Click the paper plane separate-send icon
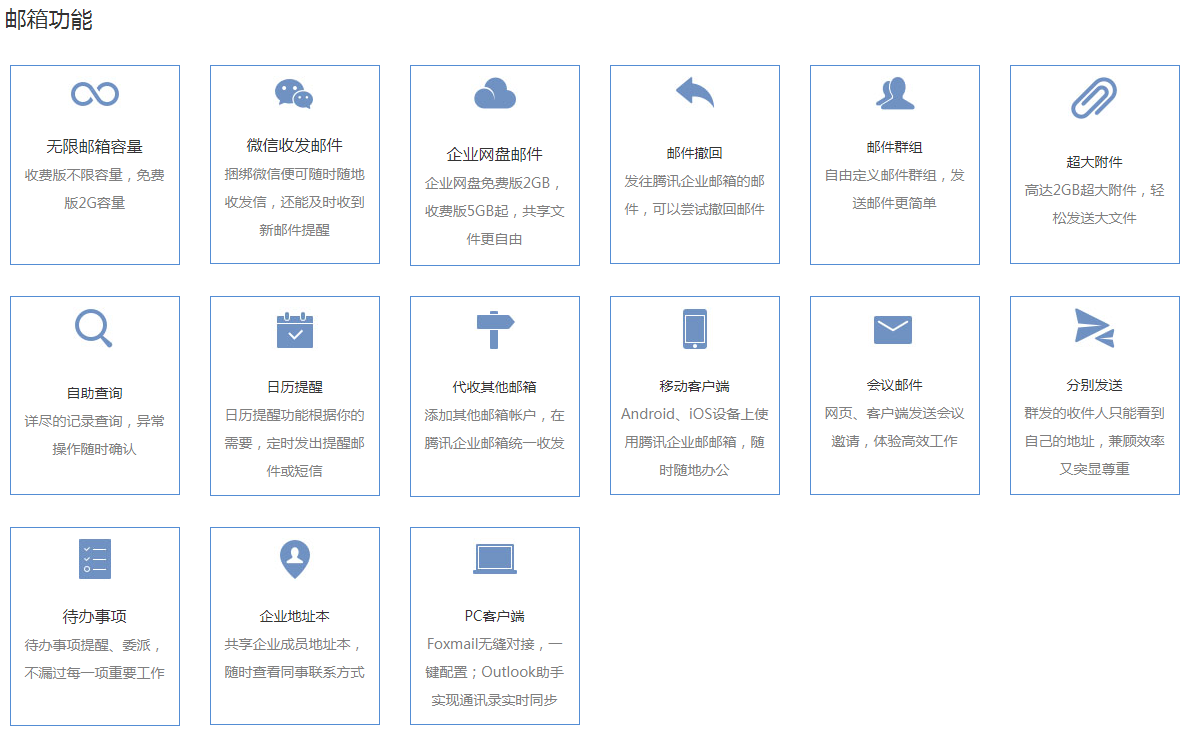This screenshot has height=745, width=1194. [x=1094, y=328]
